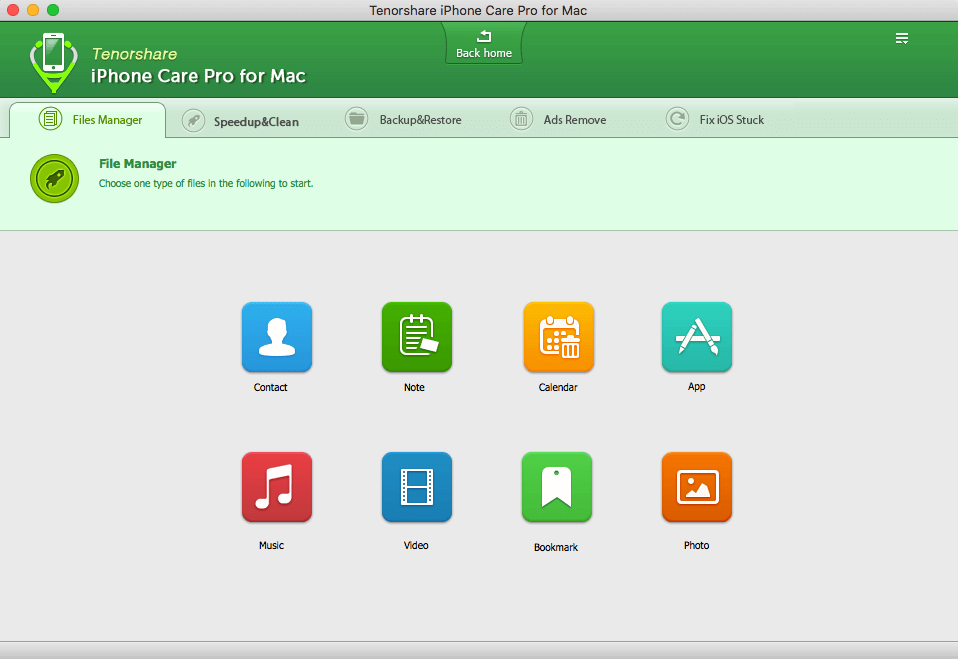The width and height of the screenshot is (958, 659).
Task: Open the Photo file type icon
Action: pyautogui.click(x=697, y=487)
